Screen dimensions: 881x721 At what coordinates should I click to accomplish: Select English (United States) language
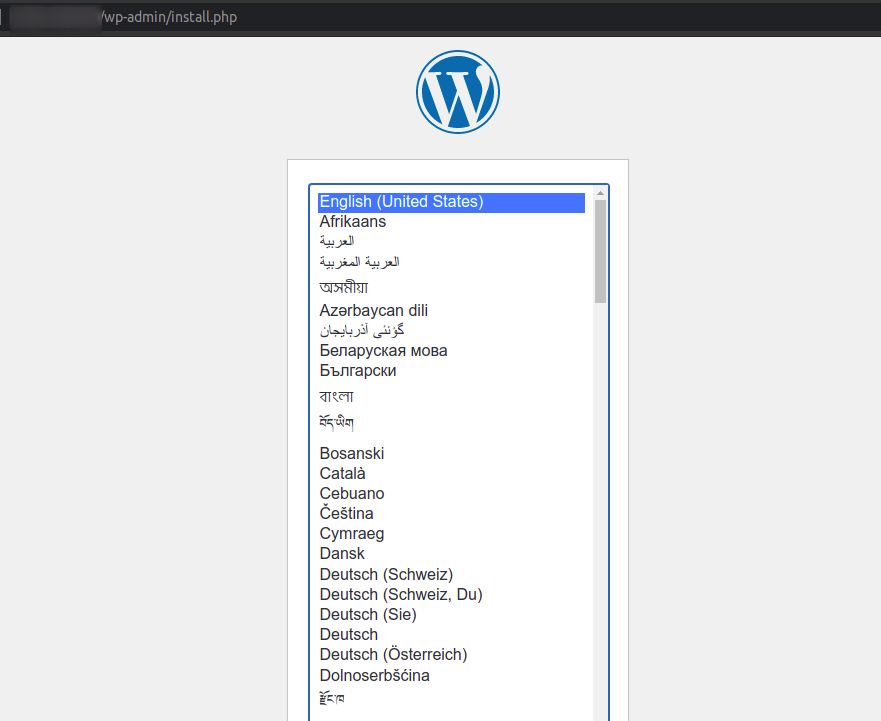click(451, 202)
